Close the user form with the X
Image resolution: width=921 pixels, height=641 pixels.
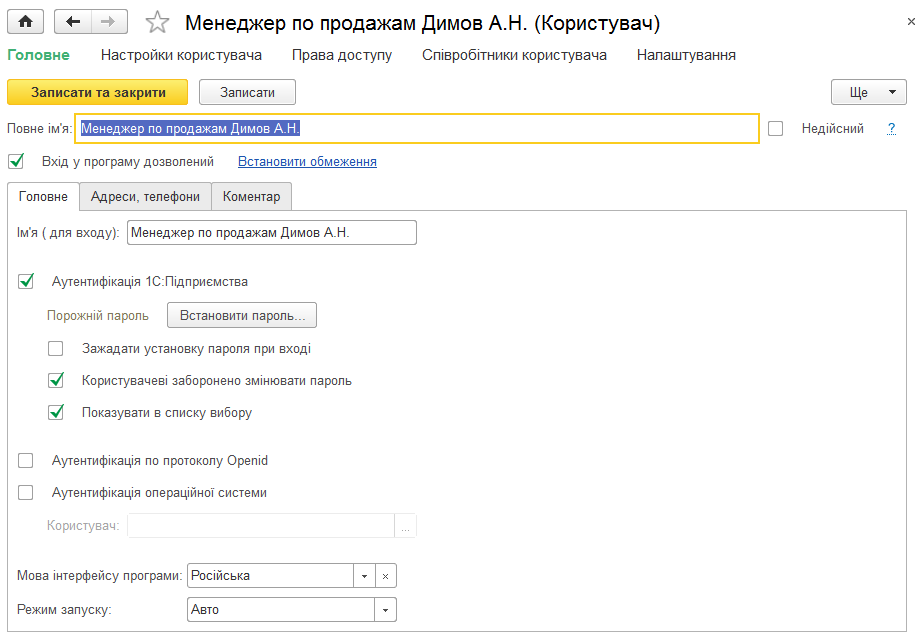coord(911,22)
